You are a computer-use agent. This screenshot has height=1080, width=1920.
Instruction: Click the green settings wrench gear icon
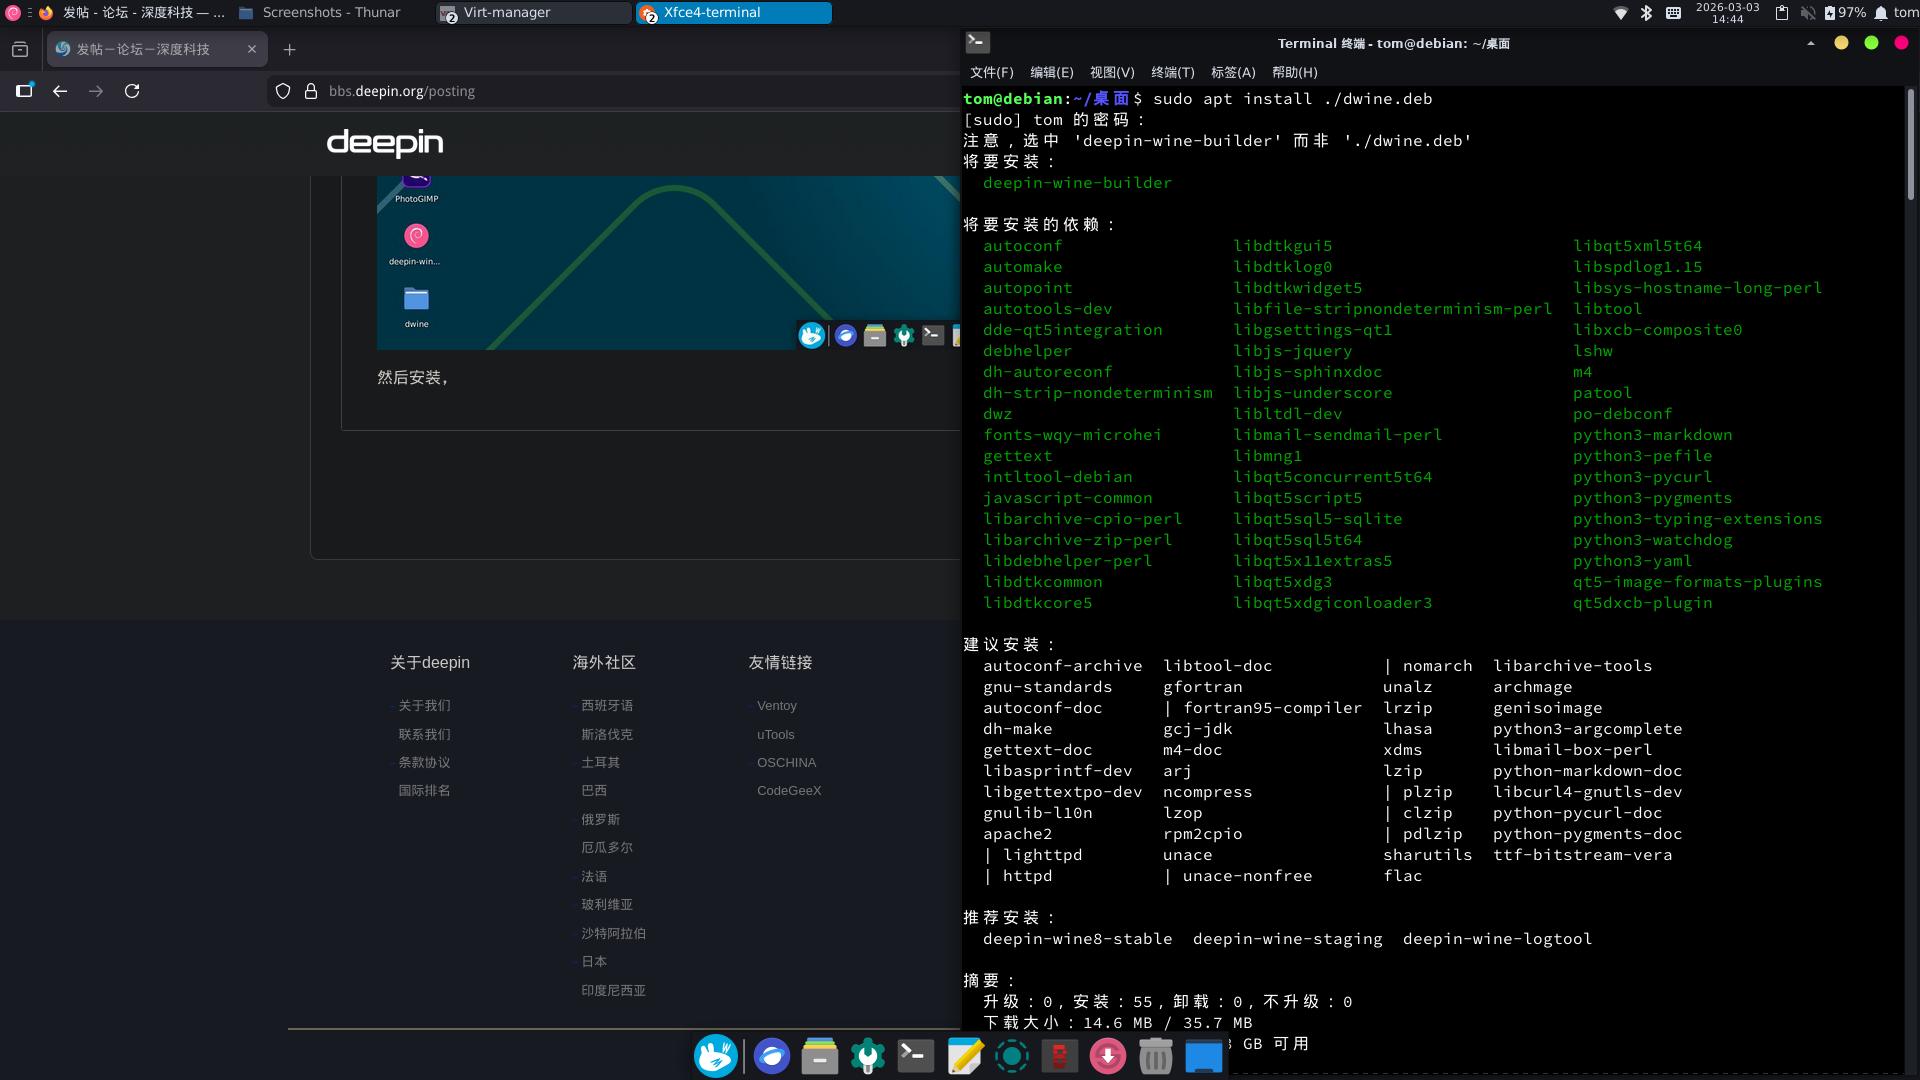[x=867, y=1056]
